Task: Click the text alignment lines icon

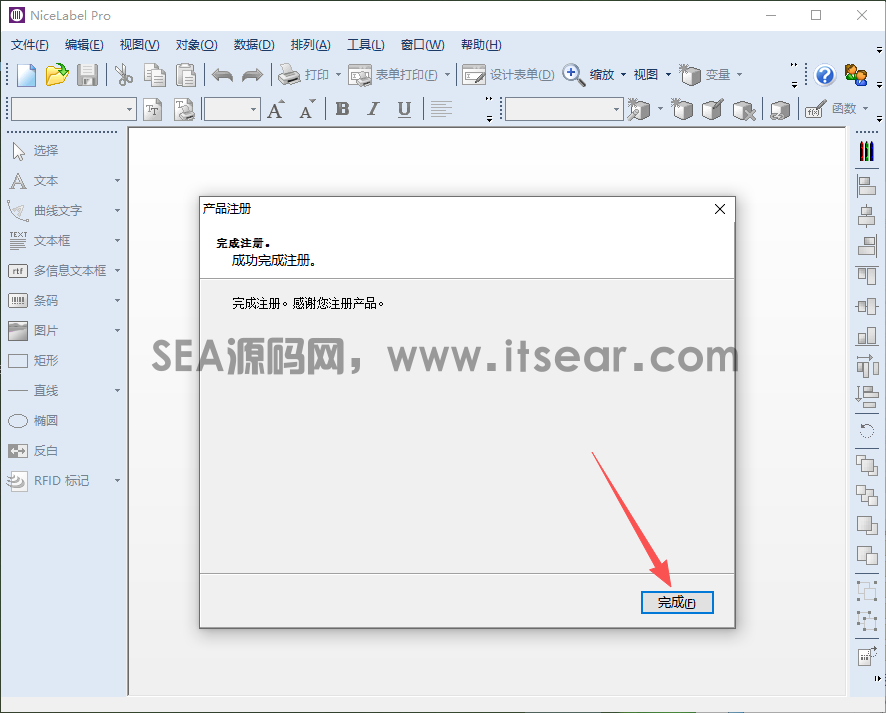Action: [441, 108]
